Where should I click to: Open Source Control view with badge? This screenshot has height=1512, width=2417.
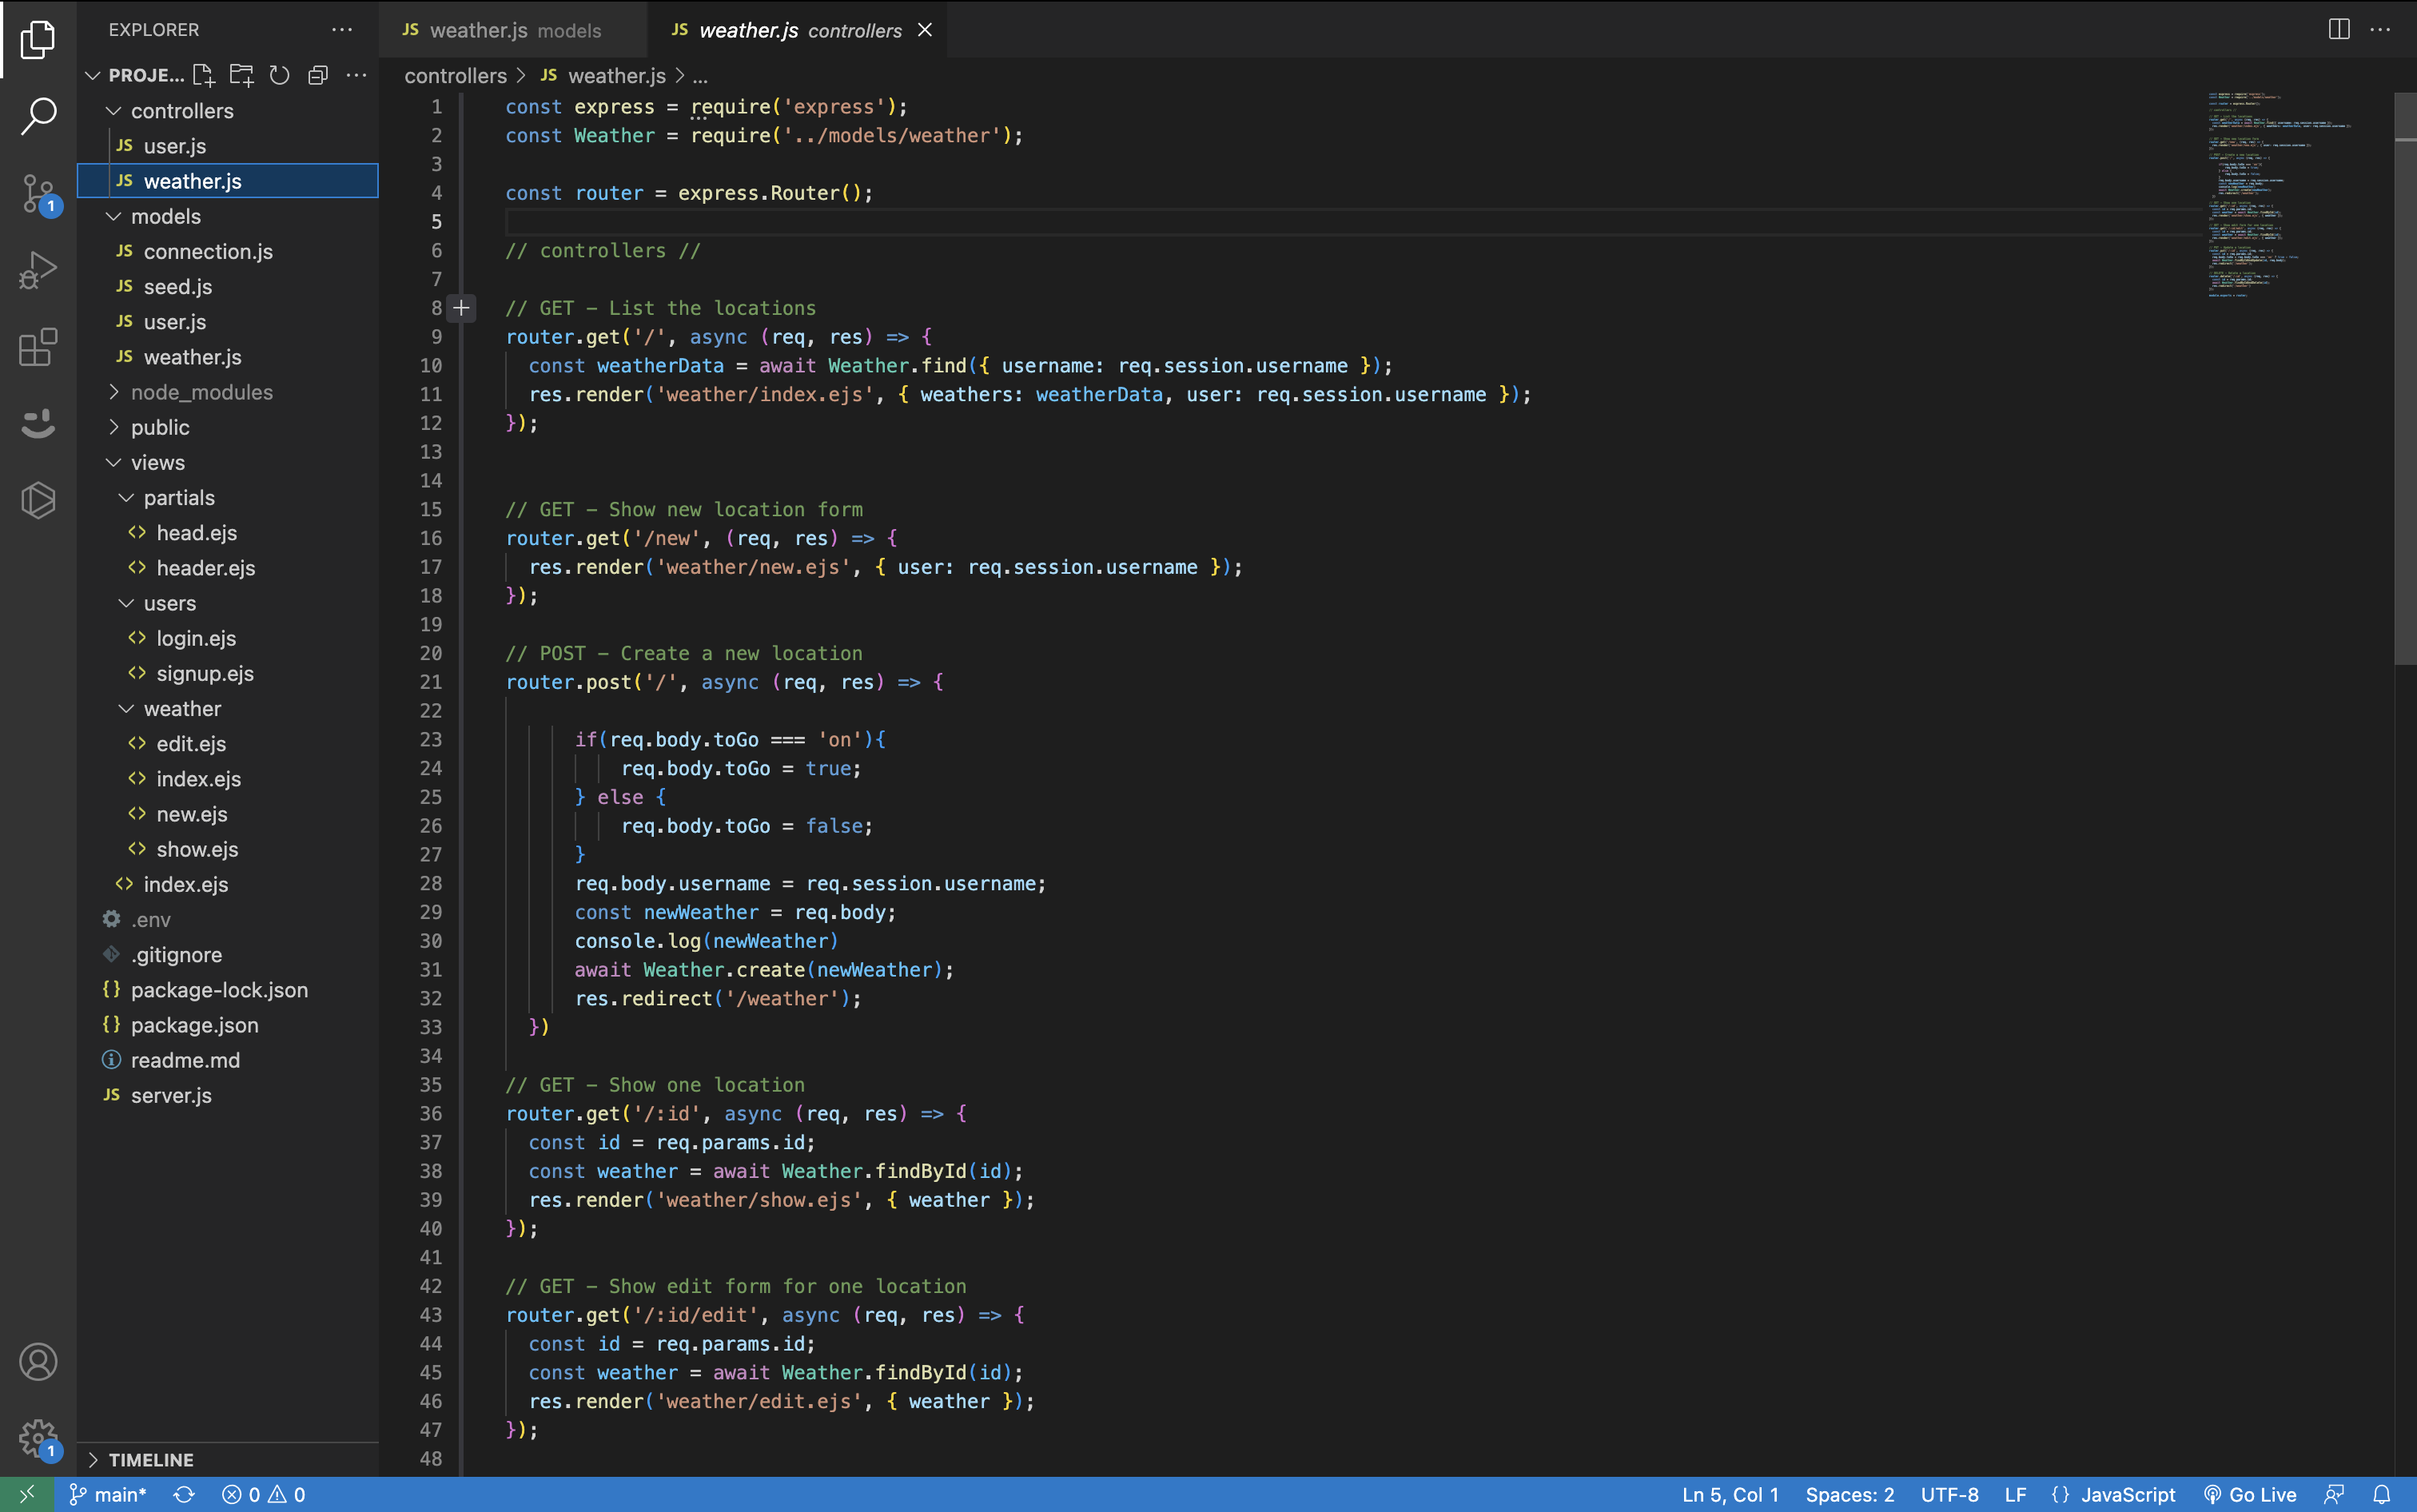[x=38, y=193]
